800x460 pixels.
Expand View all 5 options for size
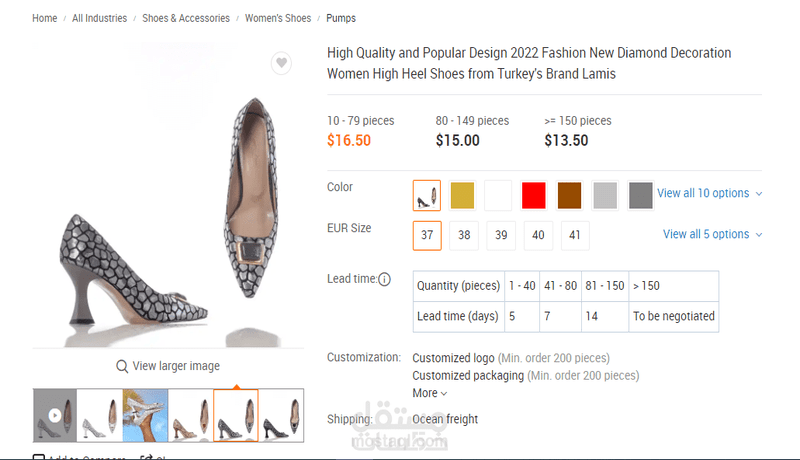coord(712,234)
